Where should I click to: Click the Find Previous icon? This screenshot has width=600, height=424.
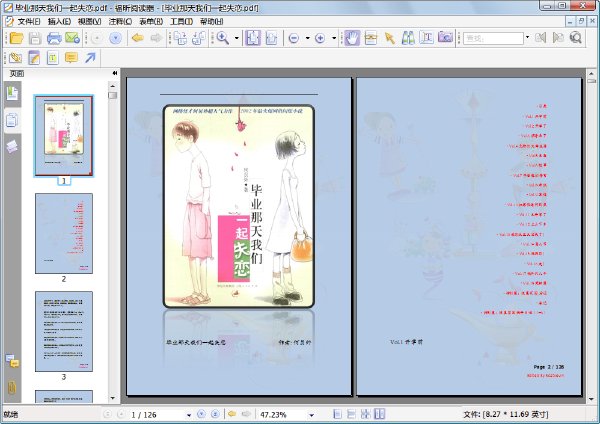(x=541, y=38)
